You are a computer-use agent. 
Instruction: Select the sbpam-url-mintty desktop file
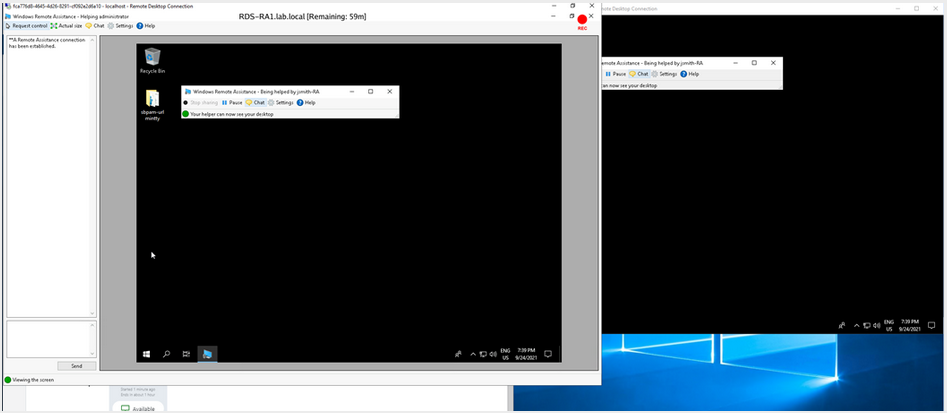[152, 103]
